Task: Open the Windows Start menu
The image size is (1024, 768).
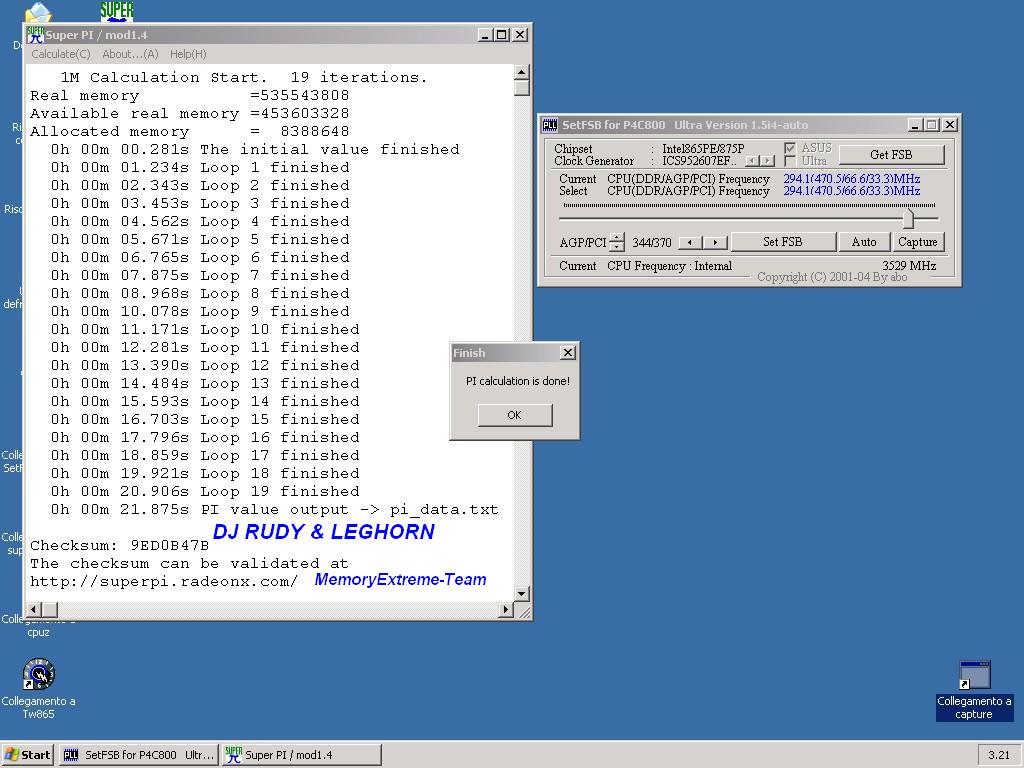Action: click(x=27, y=755)
